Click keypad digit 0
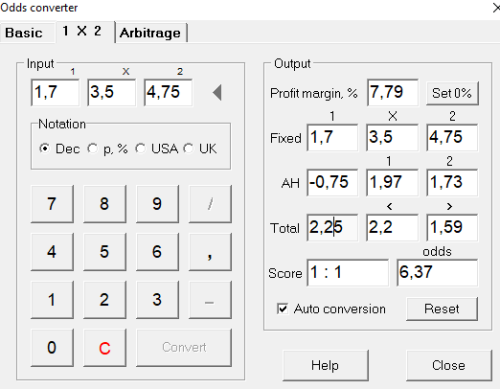 pyautogui.click(x=52, y=348)
